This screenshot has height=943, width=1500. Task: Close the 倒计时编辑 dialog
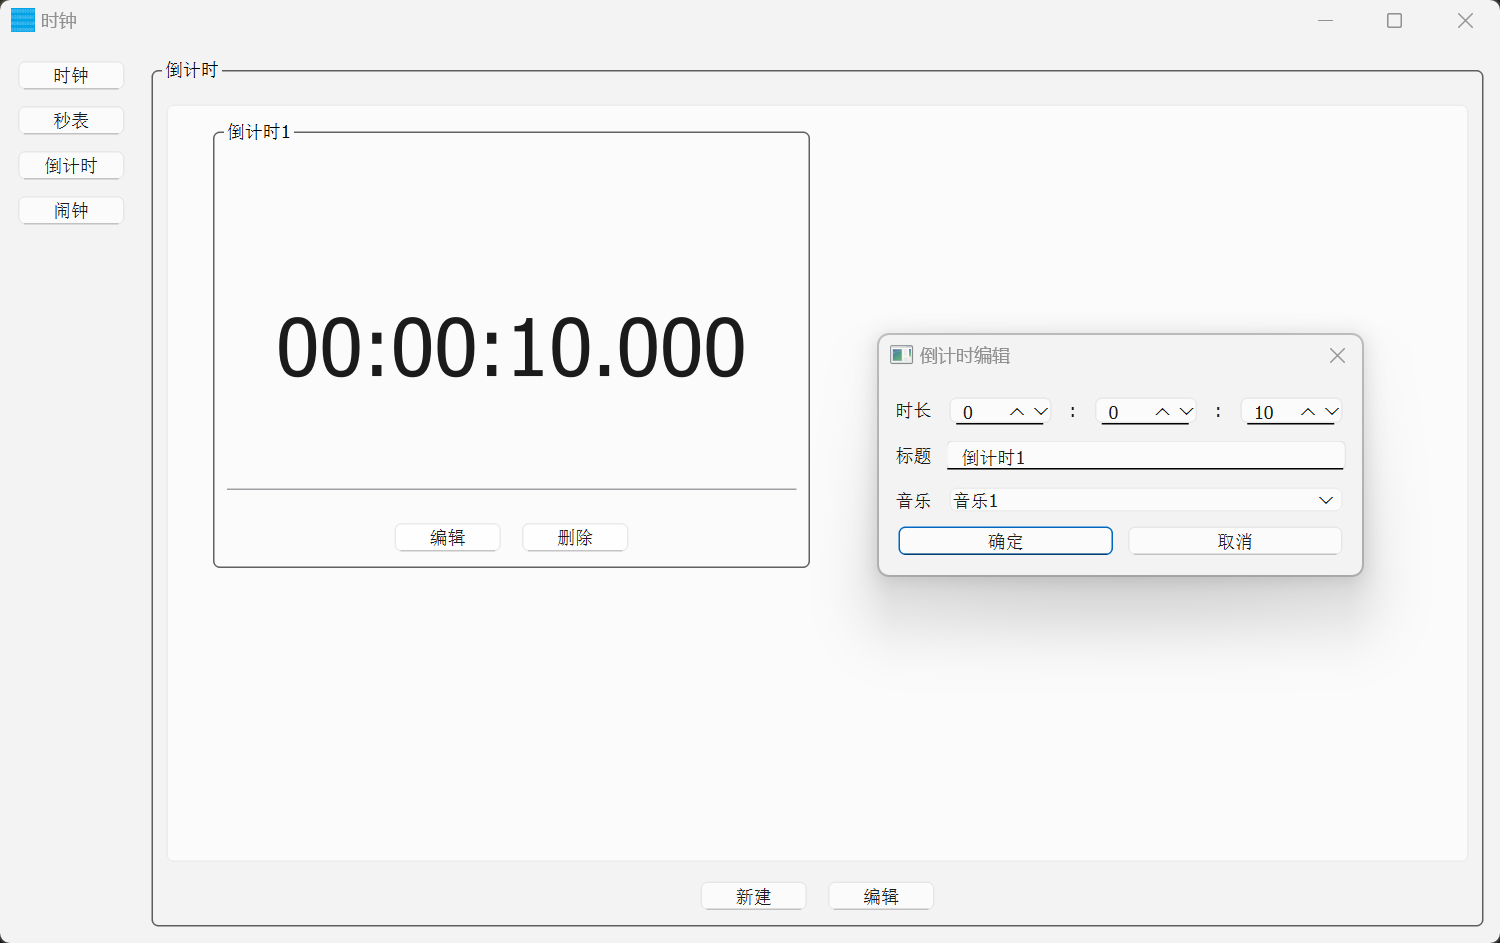1337,356
